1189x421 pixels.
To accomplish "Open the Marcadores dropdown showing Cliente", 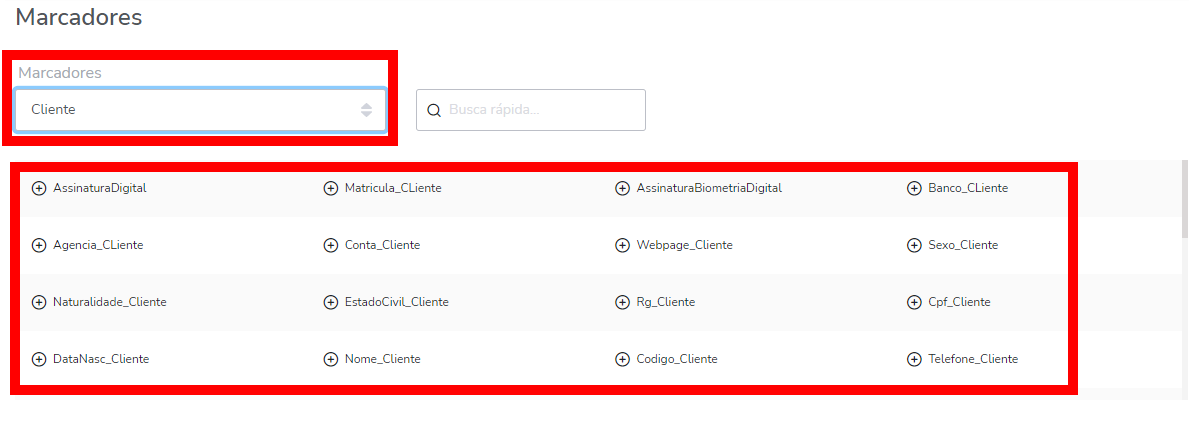I will point(190,110).
